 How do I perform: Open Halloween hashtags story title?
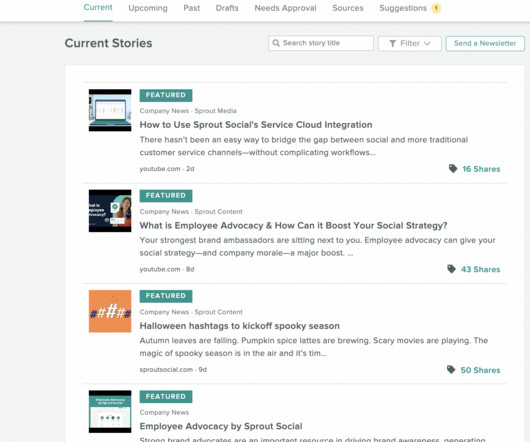click(x=240, y=326)
